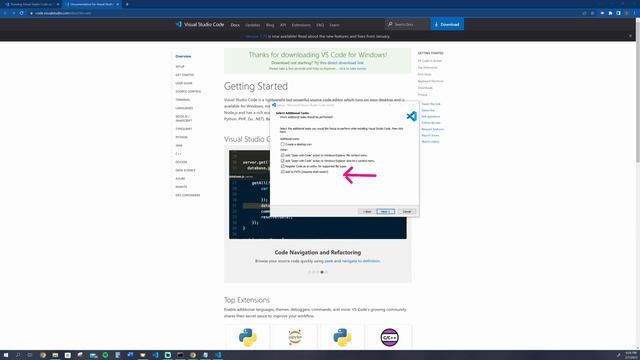Image resolution: width=640 pixels, height=360 pixels.
Task: Expand the Node.js / JavaScript sidebar section
Action: tap(184, 118)
